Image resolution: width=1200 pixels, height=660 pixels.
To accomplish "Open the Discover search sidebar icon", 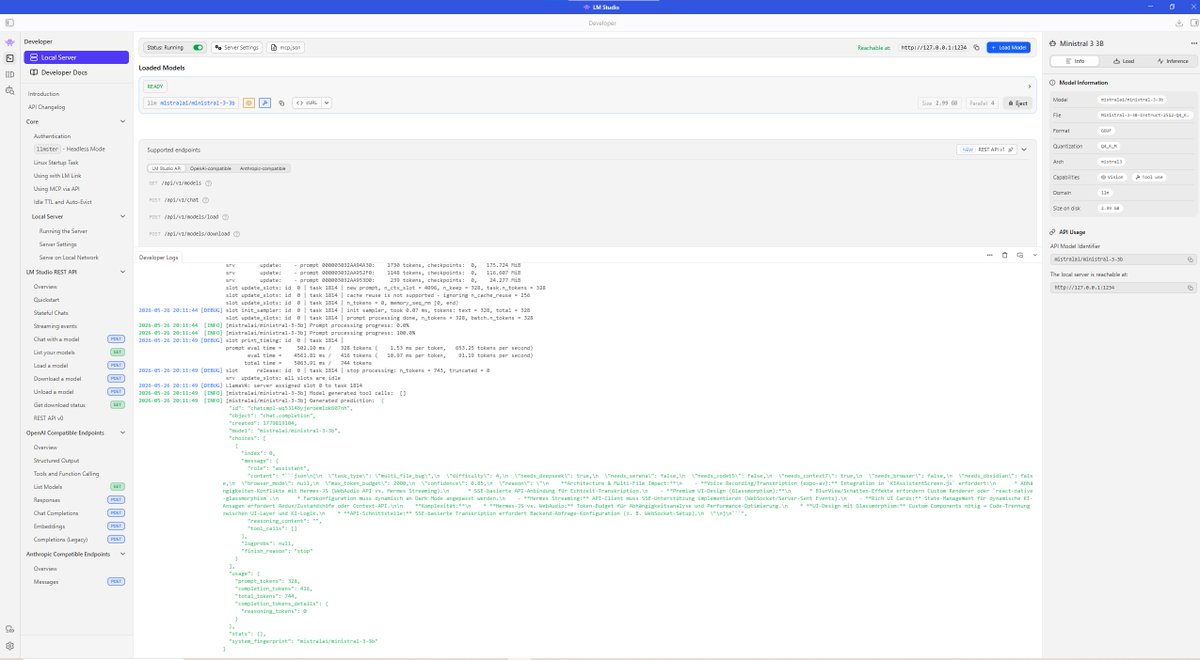I will click(x=9, y=90).
